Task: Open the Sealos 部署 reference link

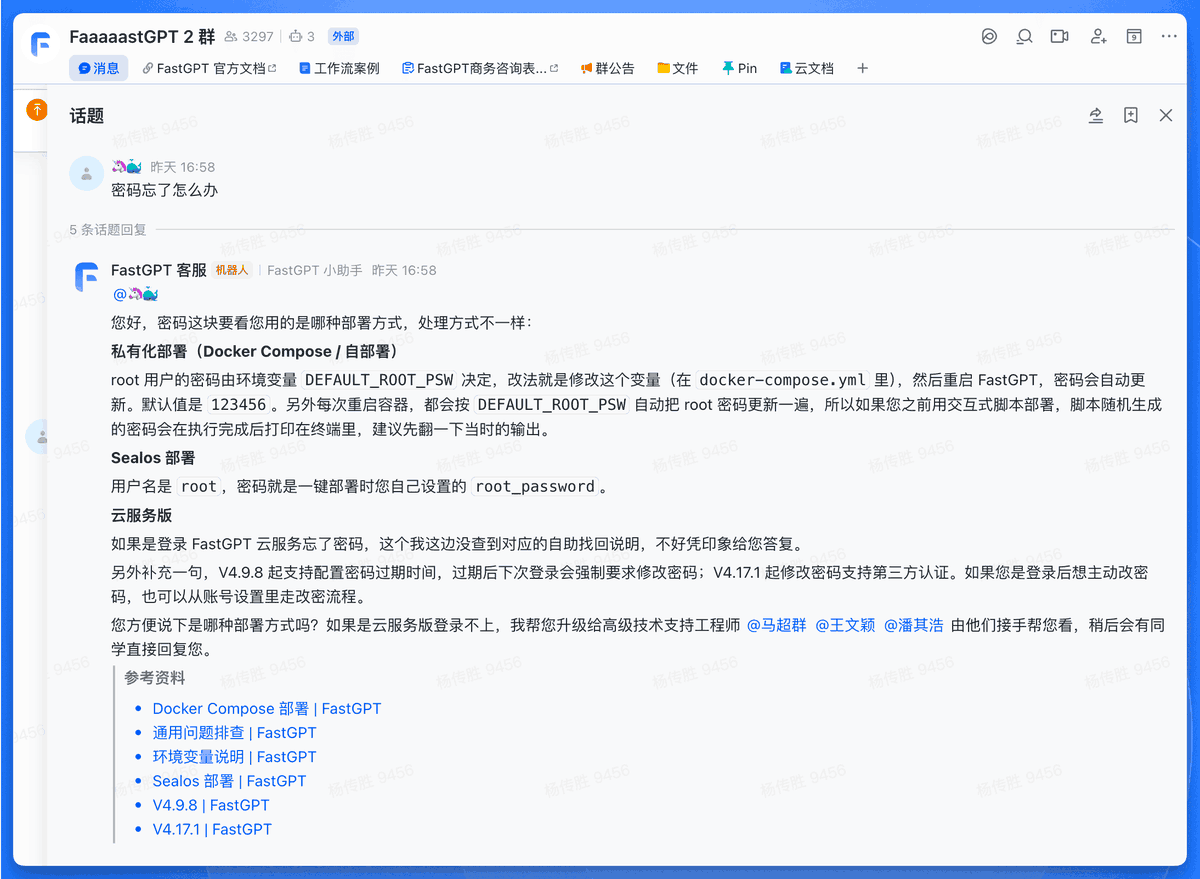Action: pyautogui.click(x=229, y=780)
